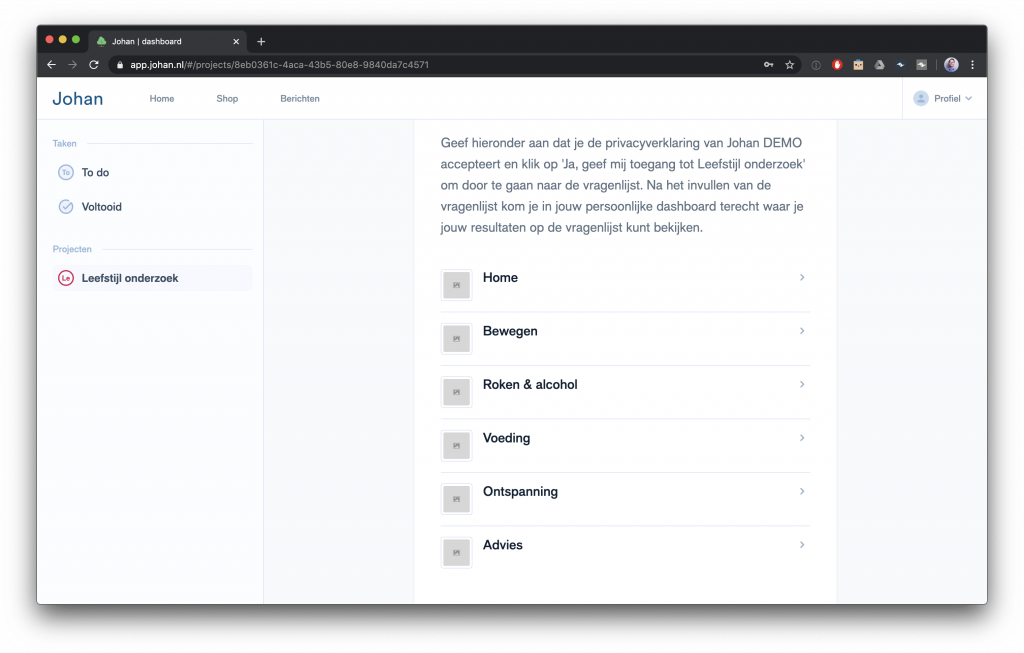Click the Bewegen row placeholder image
The image size is (1024, 653).
(x=456, y=339)
